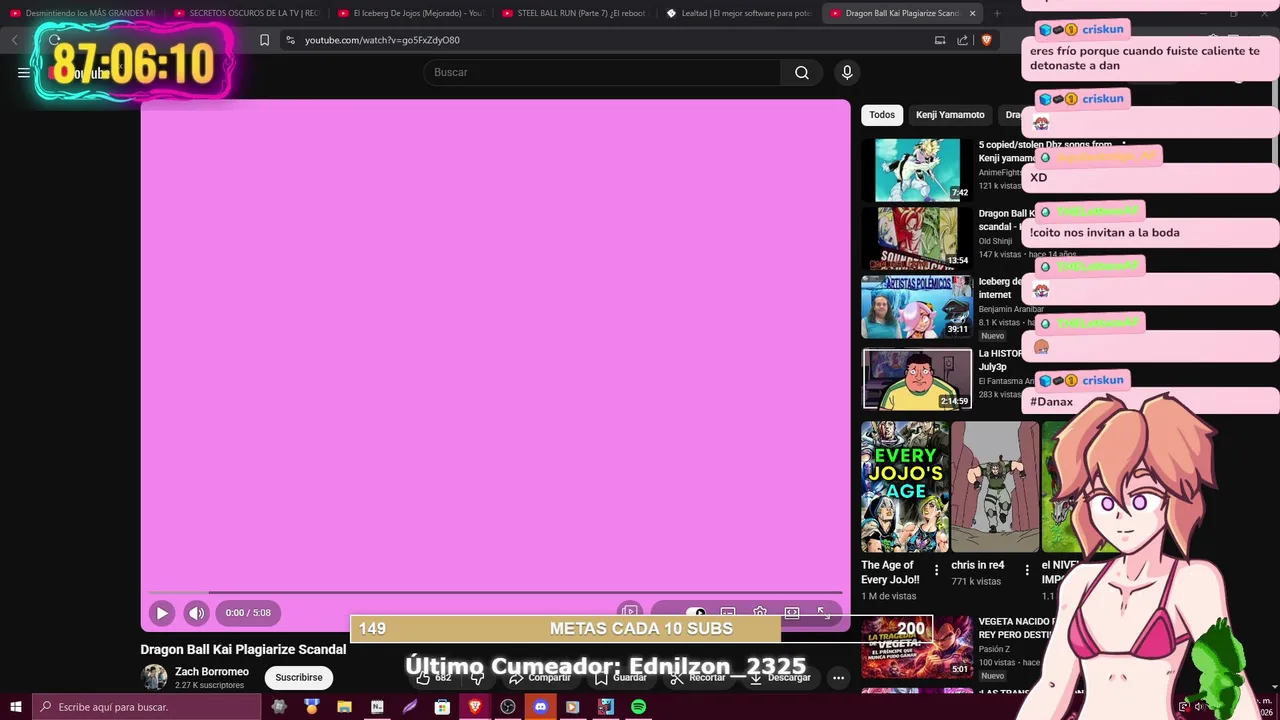
Task: Open Brave browser from the taskbar
Action: click(x=475, y=707)
